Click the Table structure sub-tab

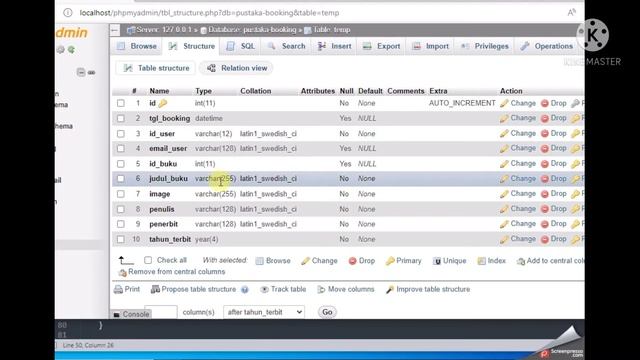[x=156, y=68]
